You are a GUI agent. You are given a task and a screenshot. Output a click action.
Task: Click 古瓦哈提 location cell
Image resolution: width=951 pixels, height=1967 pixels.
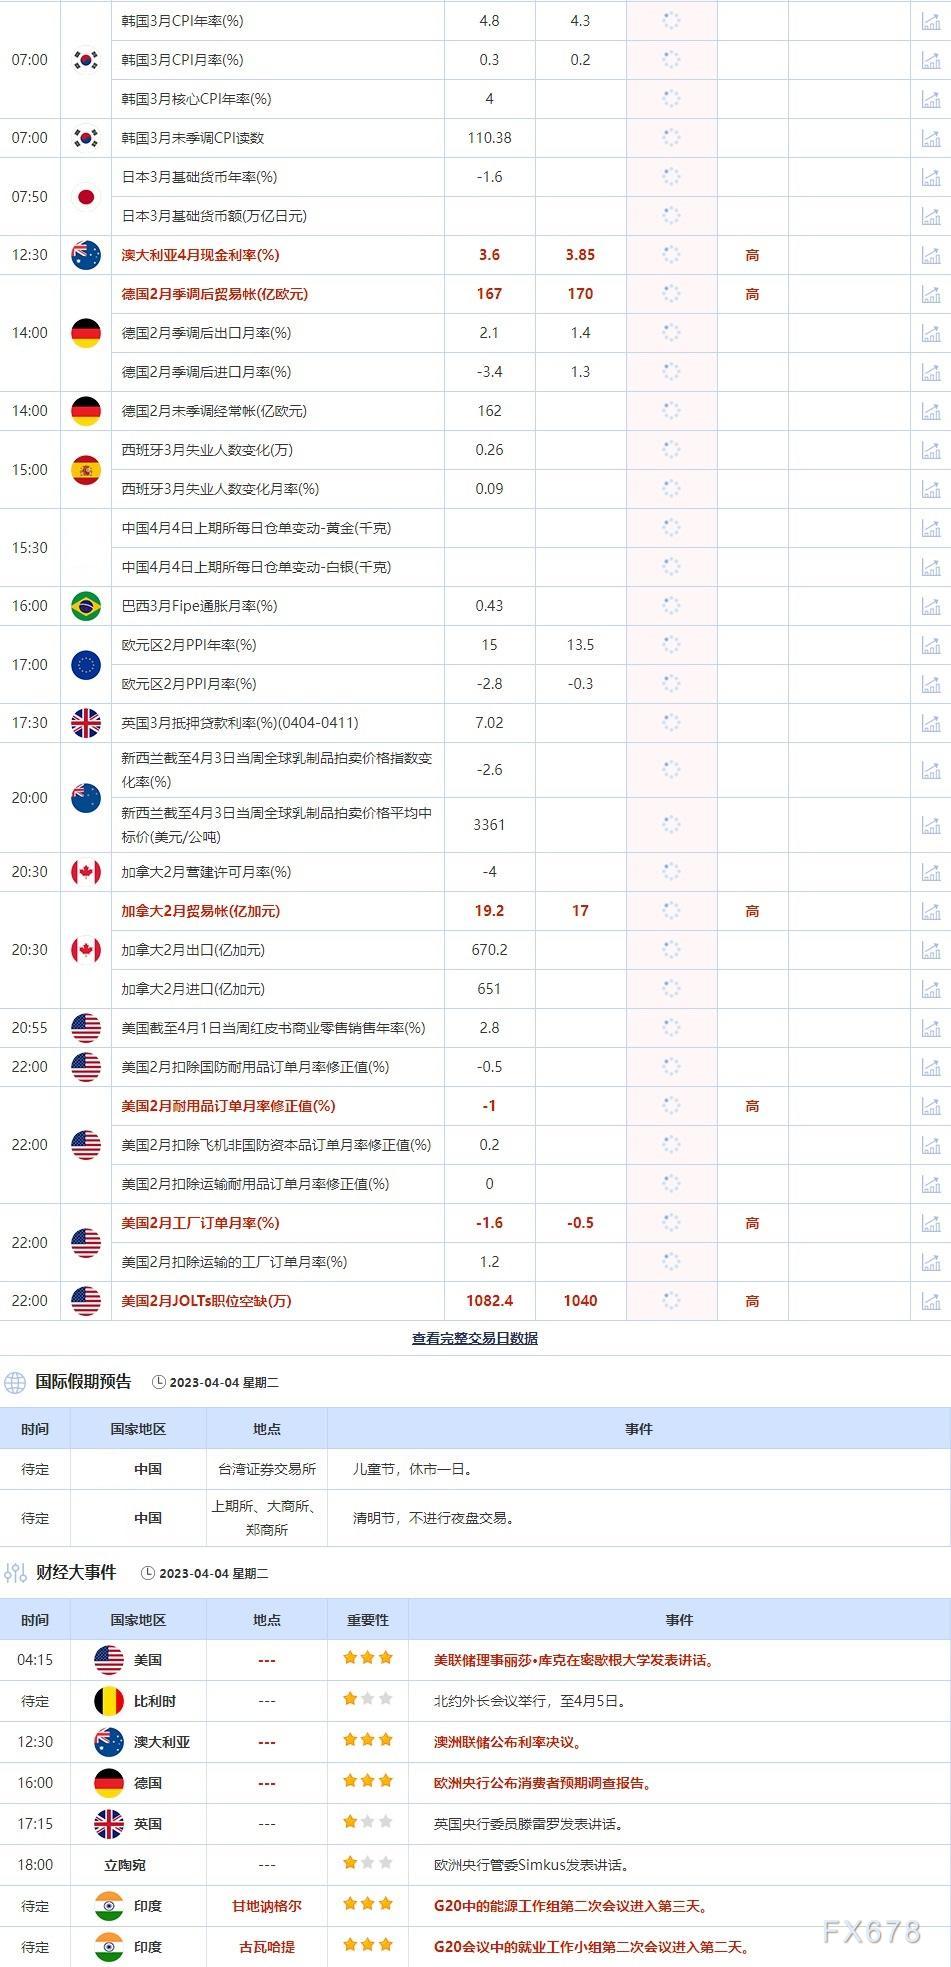[267, 1947]
